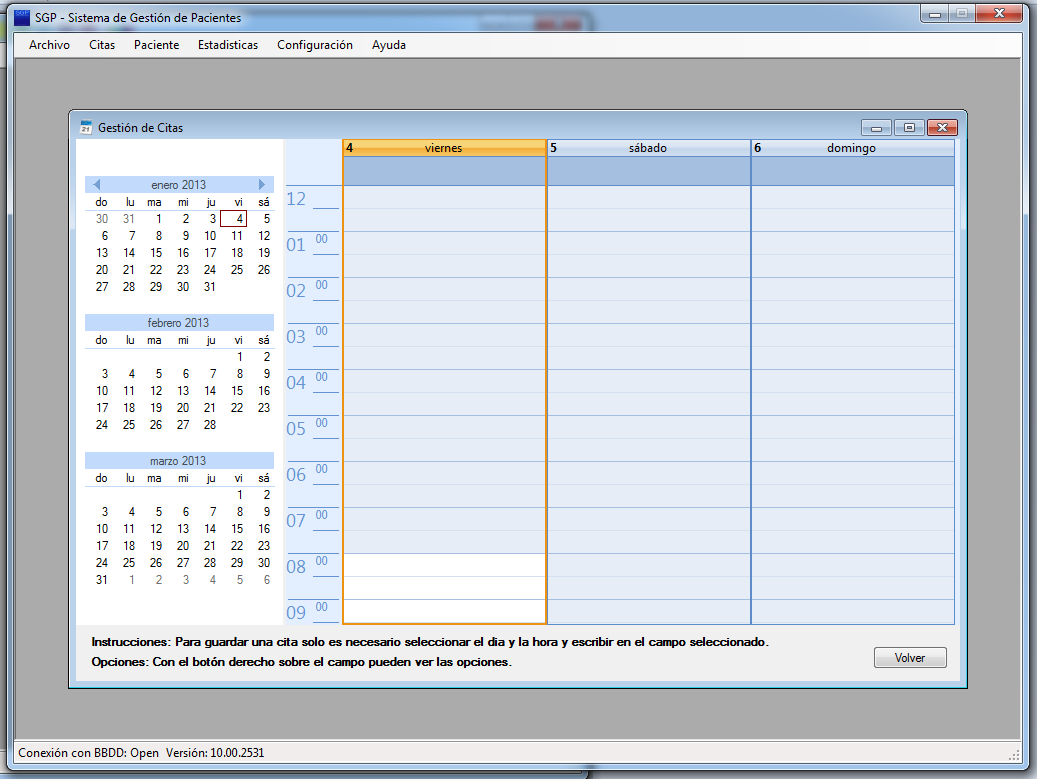Click the marzo 2013 month title
The width and height of the screenshot is (1037, 779).
click(x=179, y=461)
